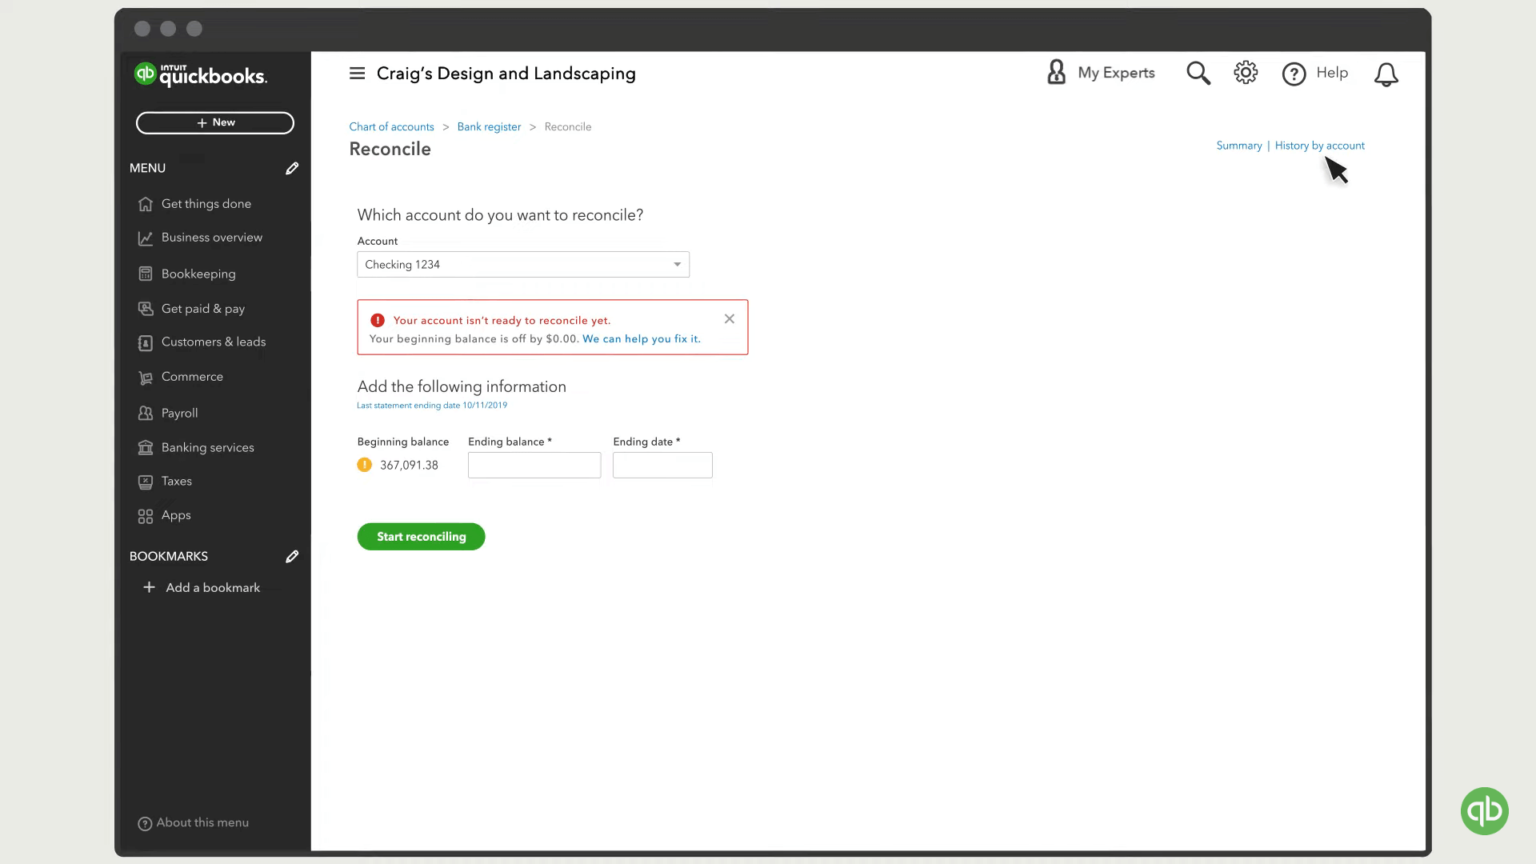Open settings via the gear icon
The width and height of the screenshot is (1536, 864).
(1245, 73)
